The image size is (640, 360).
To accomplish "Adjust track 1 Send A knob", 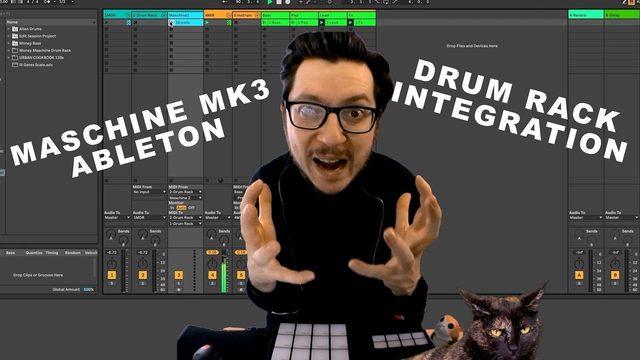I will 111,234.
